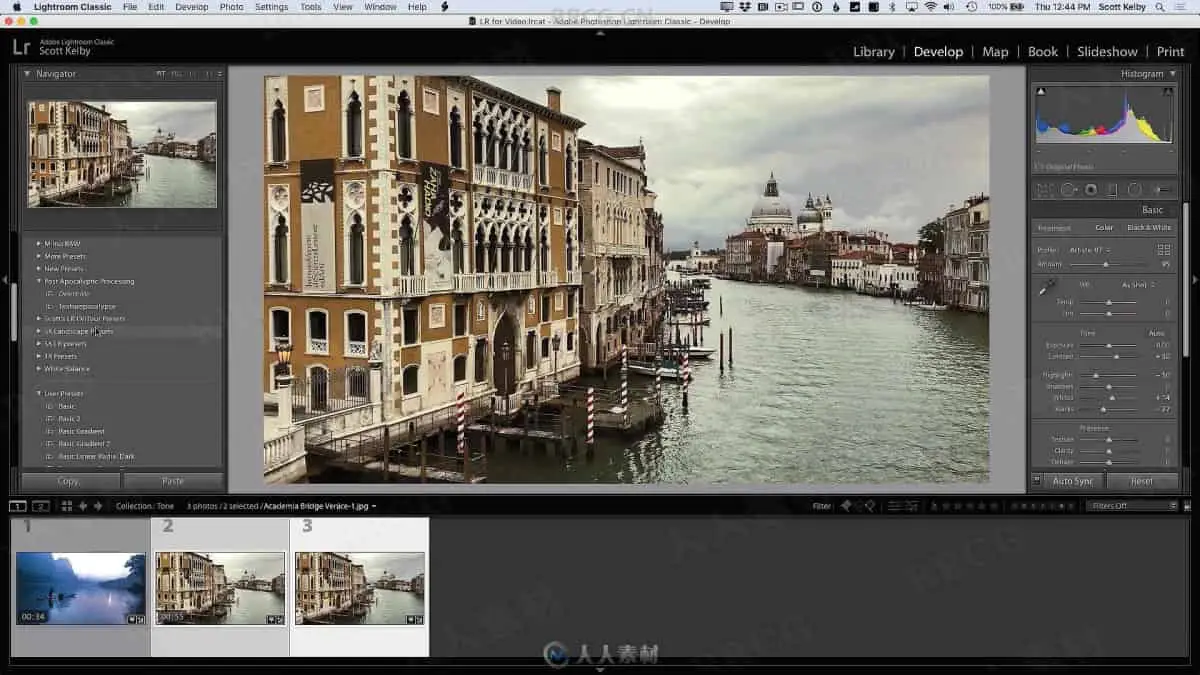Image resolution: width=1200 pixels, height=675 pixels.
Task: Select the Crop Overlay tool
Action: [1046, 190]
